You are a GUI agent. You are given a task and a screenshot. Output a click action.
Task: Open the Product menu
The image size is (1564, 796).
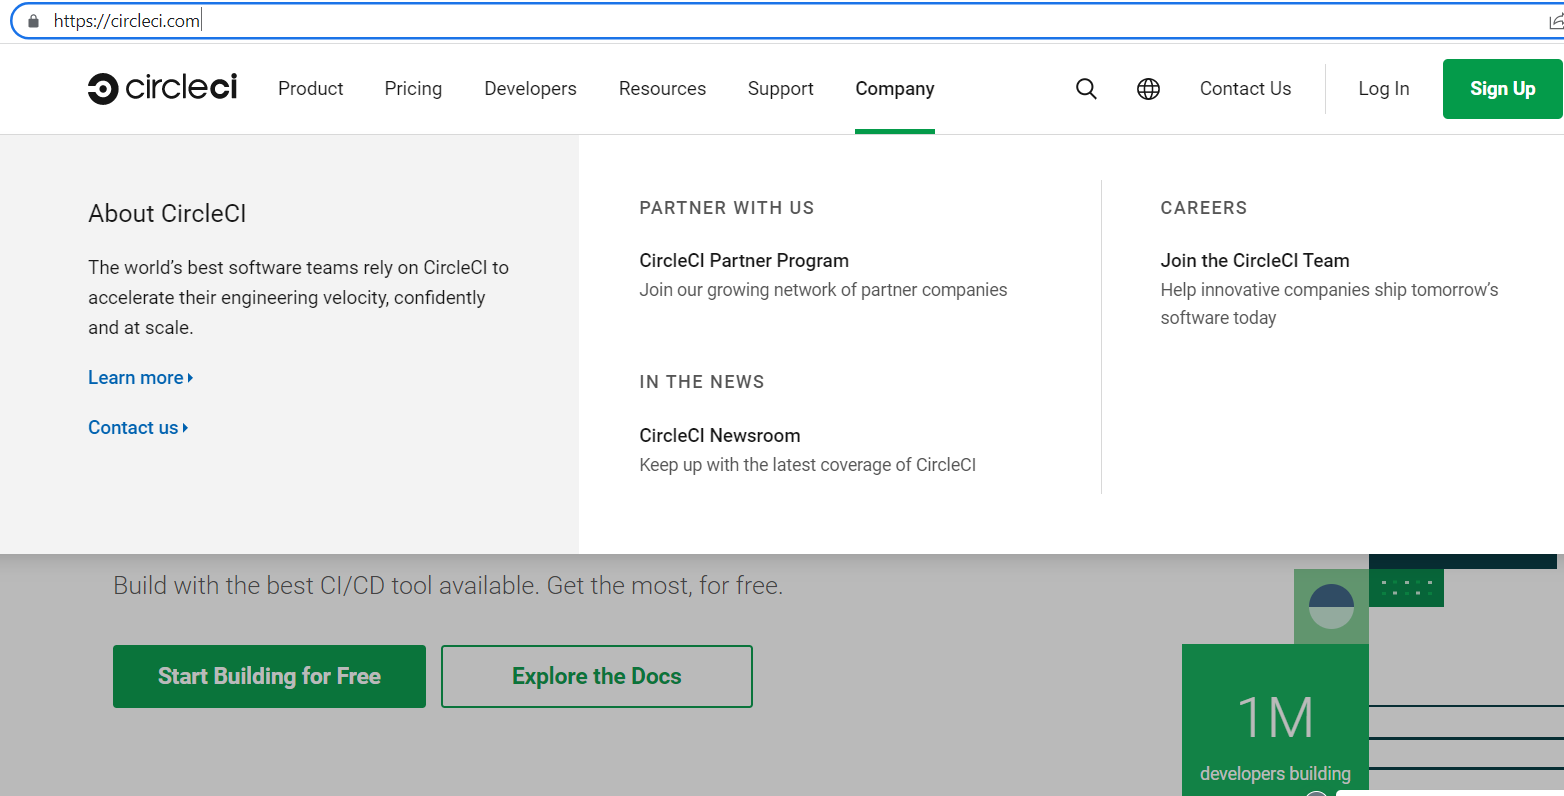pyautogui.click(x=310, y=89)
